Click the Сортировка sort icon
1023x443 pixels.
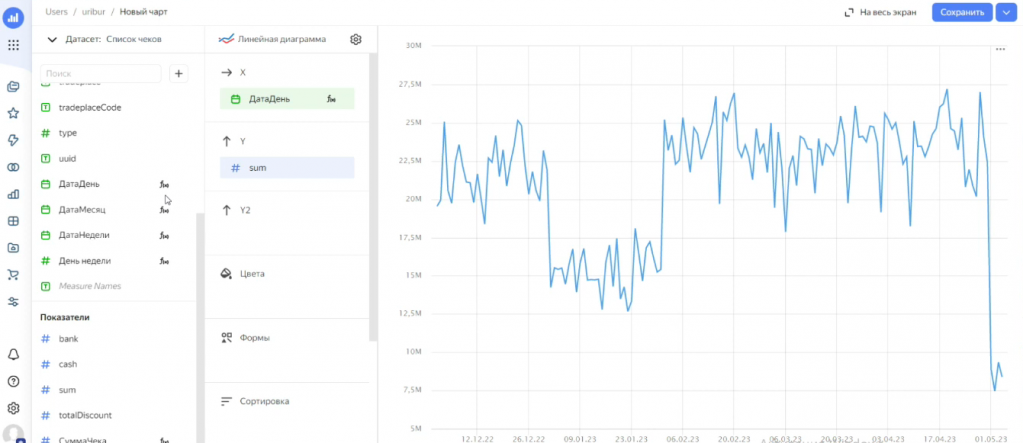pyautogui.click(x=226, y=401)
